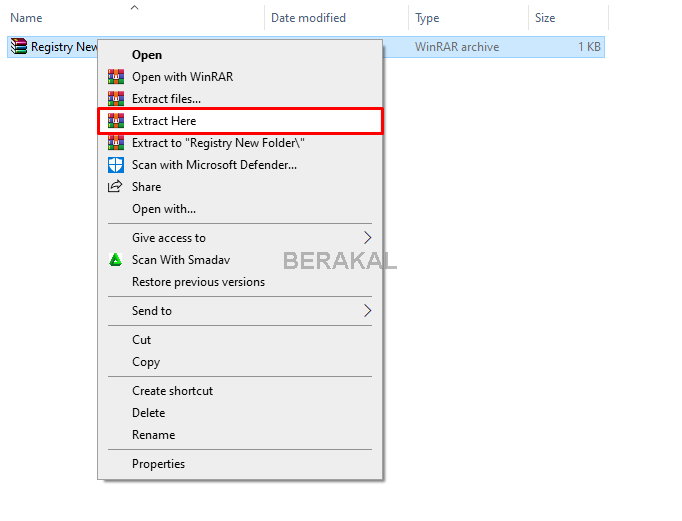Select Restore previous versions
Screen dimensions: 682x521
click(198, 282)
